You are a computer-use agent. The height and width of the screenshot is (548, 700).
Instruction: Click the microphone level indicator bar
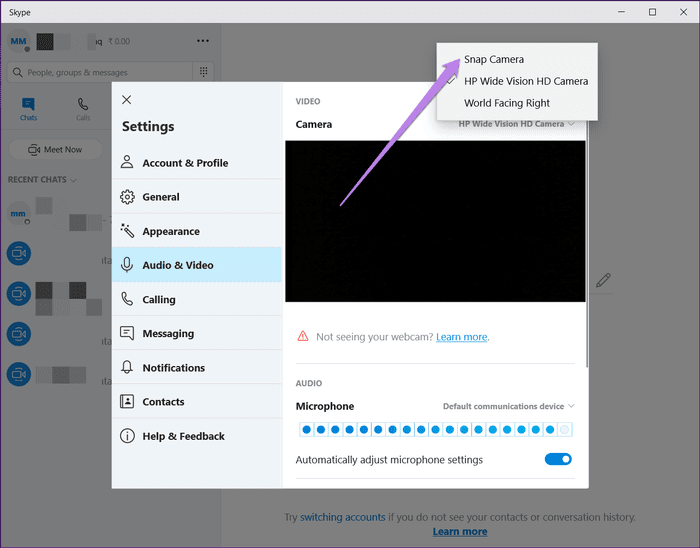click(x=434, y=429)
